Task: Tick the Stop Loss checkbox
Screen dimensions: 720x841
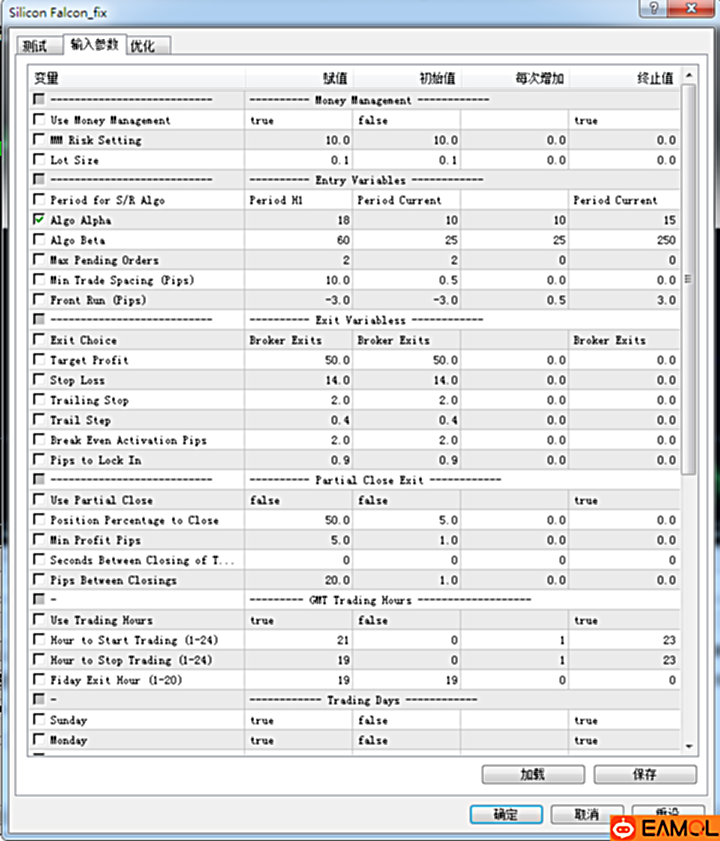Action: pyautogui.click(x=39, y=380)
